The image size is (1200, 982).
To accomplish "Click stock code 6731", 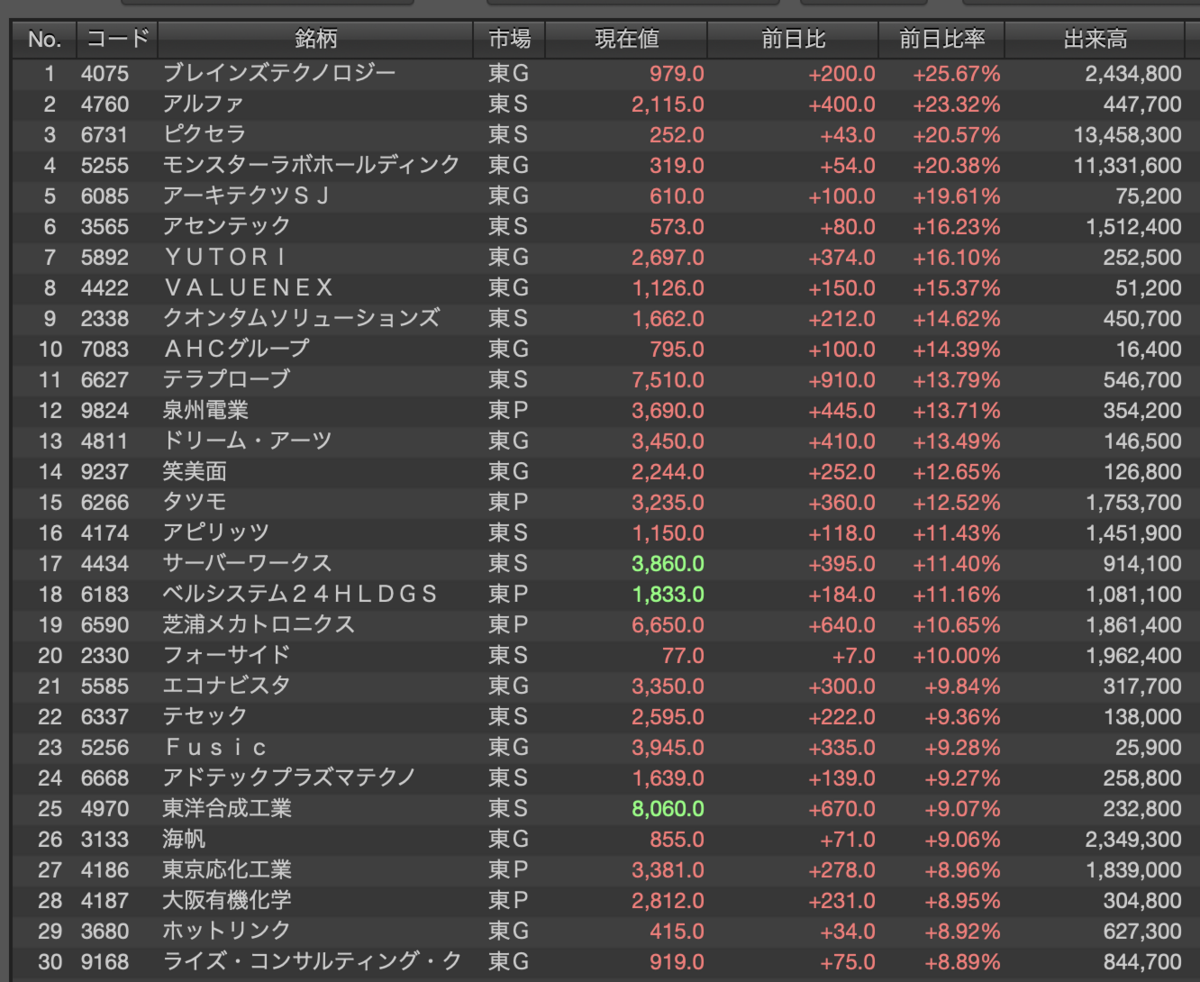I will pyautogui.click(x=104, y=135).
